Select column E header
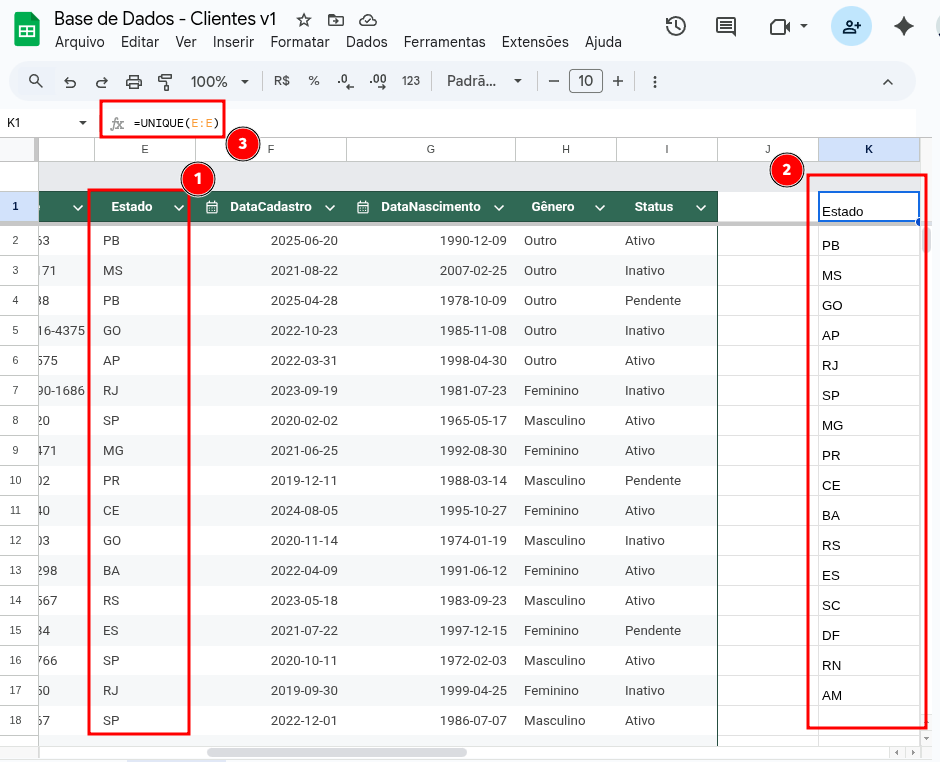940x762 pixels. 144,149
